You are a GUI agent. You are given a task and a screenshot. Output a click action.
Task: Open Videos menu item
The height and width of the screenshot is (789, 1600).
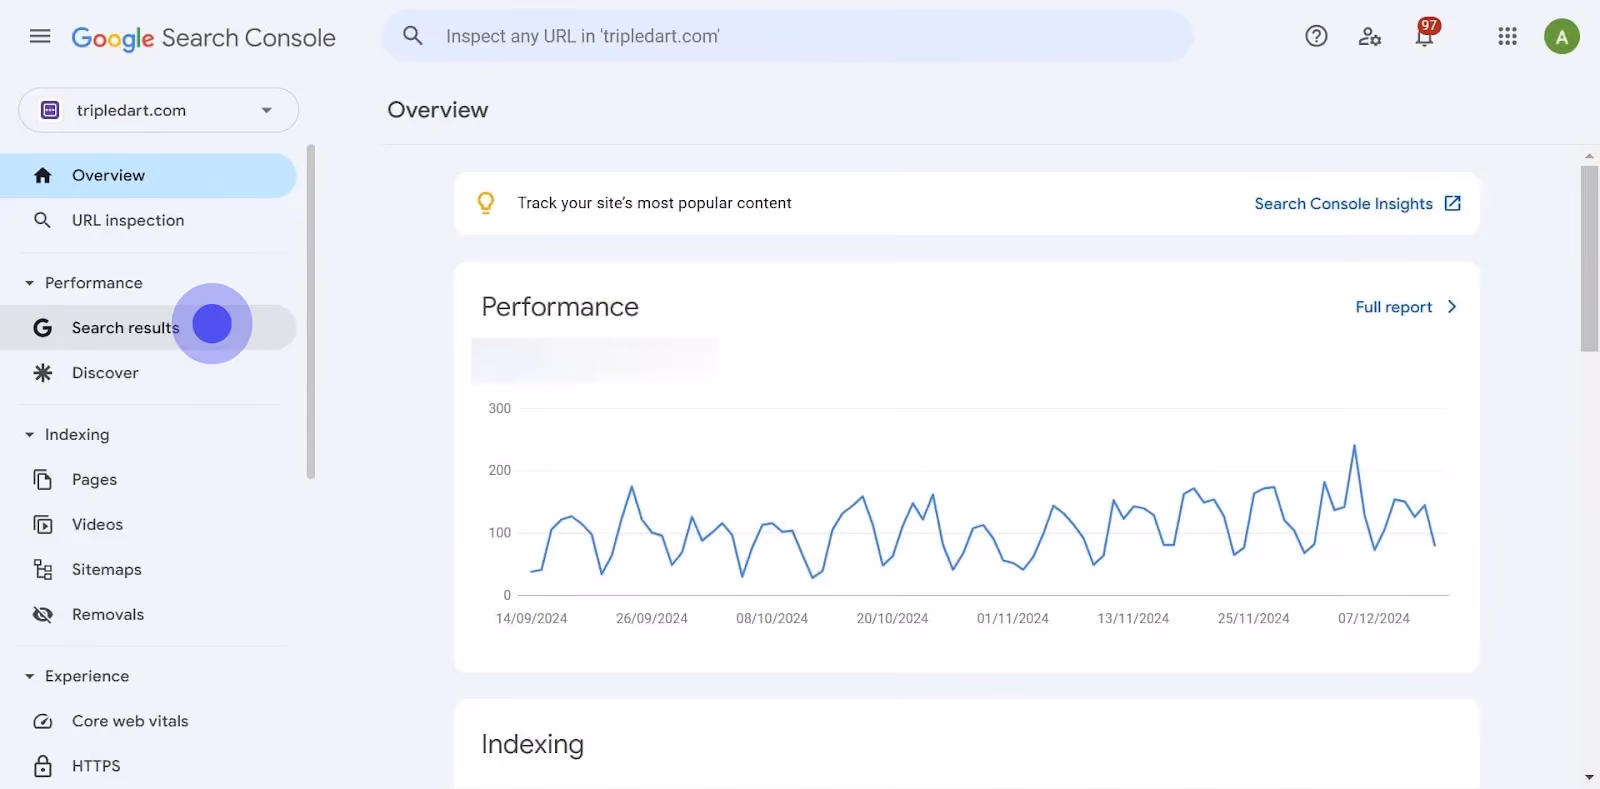pyautogui.click(x=148, y=525)
